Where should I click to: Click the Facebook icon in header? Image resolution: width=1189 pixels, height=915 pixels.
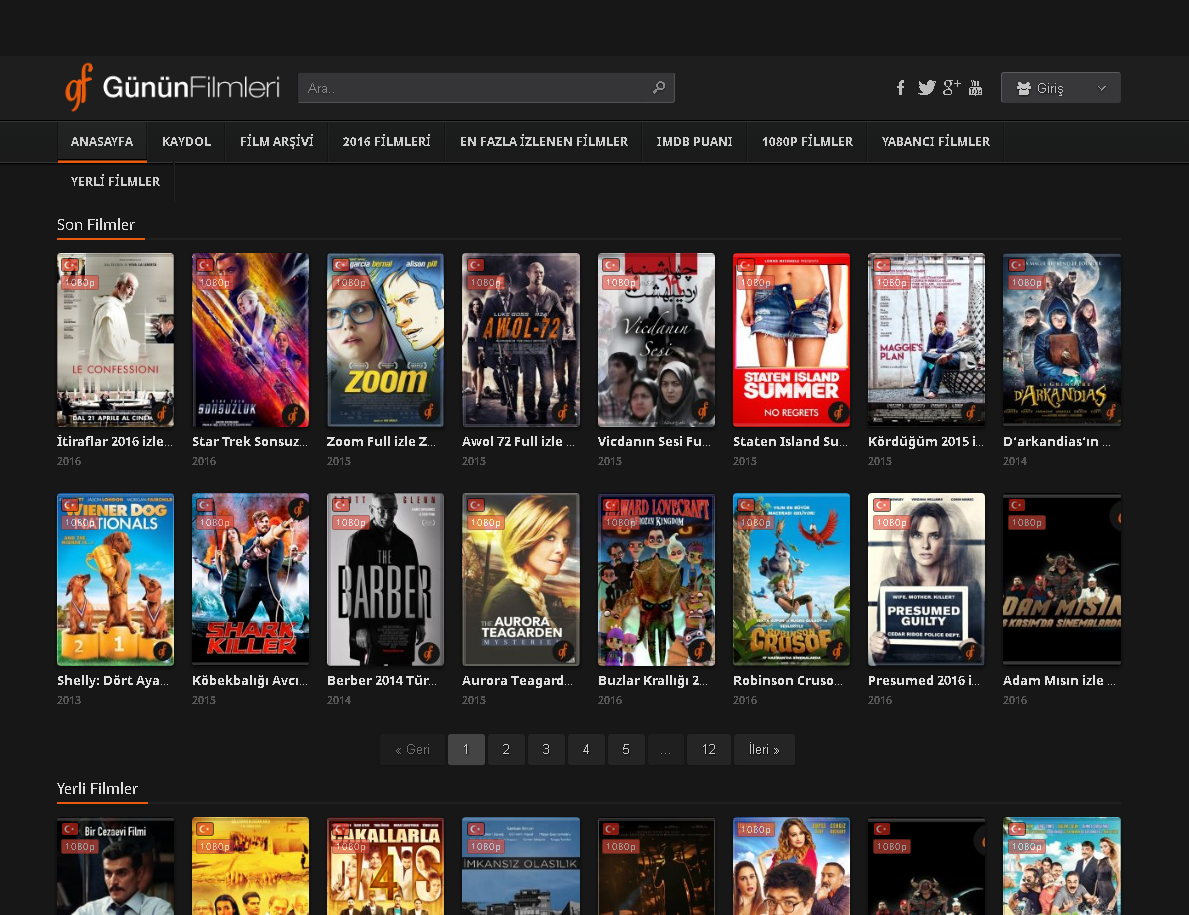point(900,88)
